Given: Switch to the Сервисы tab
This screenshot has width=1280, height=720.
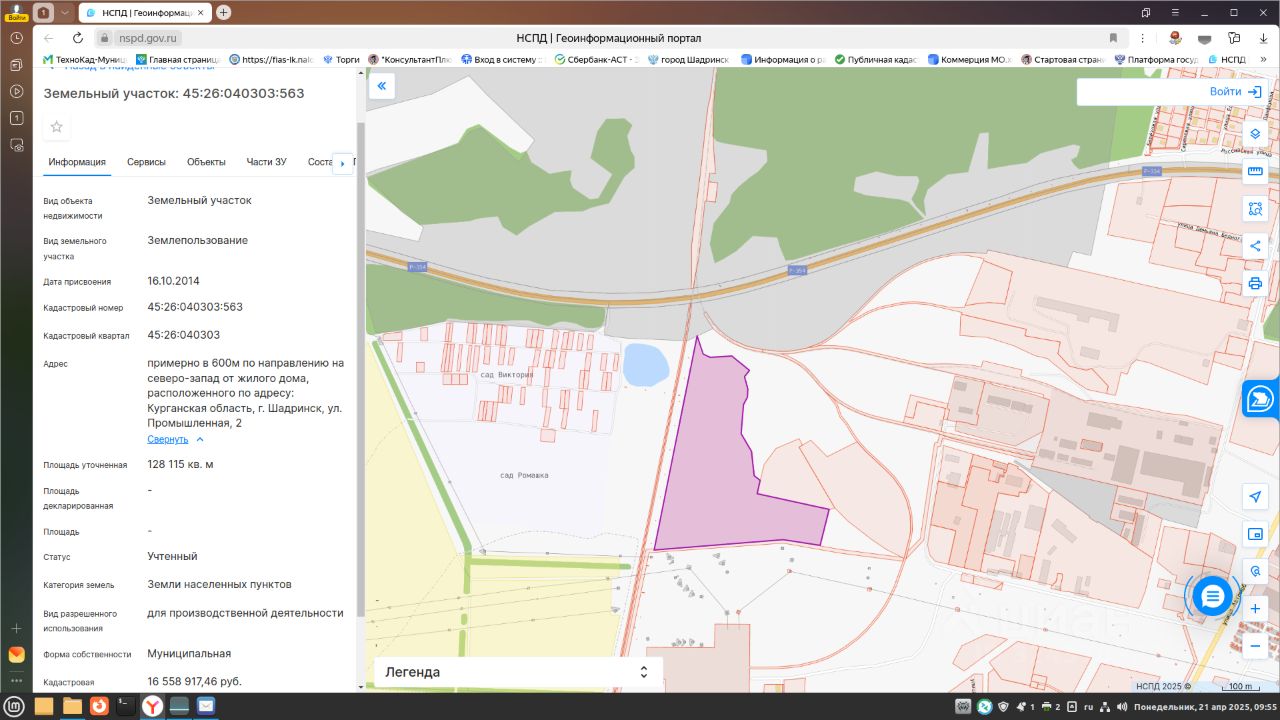Looking at the screenshot, I should [x=146, y=162].
